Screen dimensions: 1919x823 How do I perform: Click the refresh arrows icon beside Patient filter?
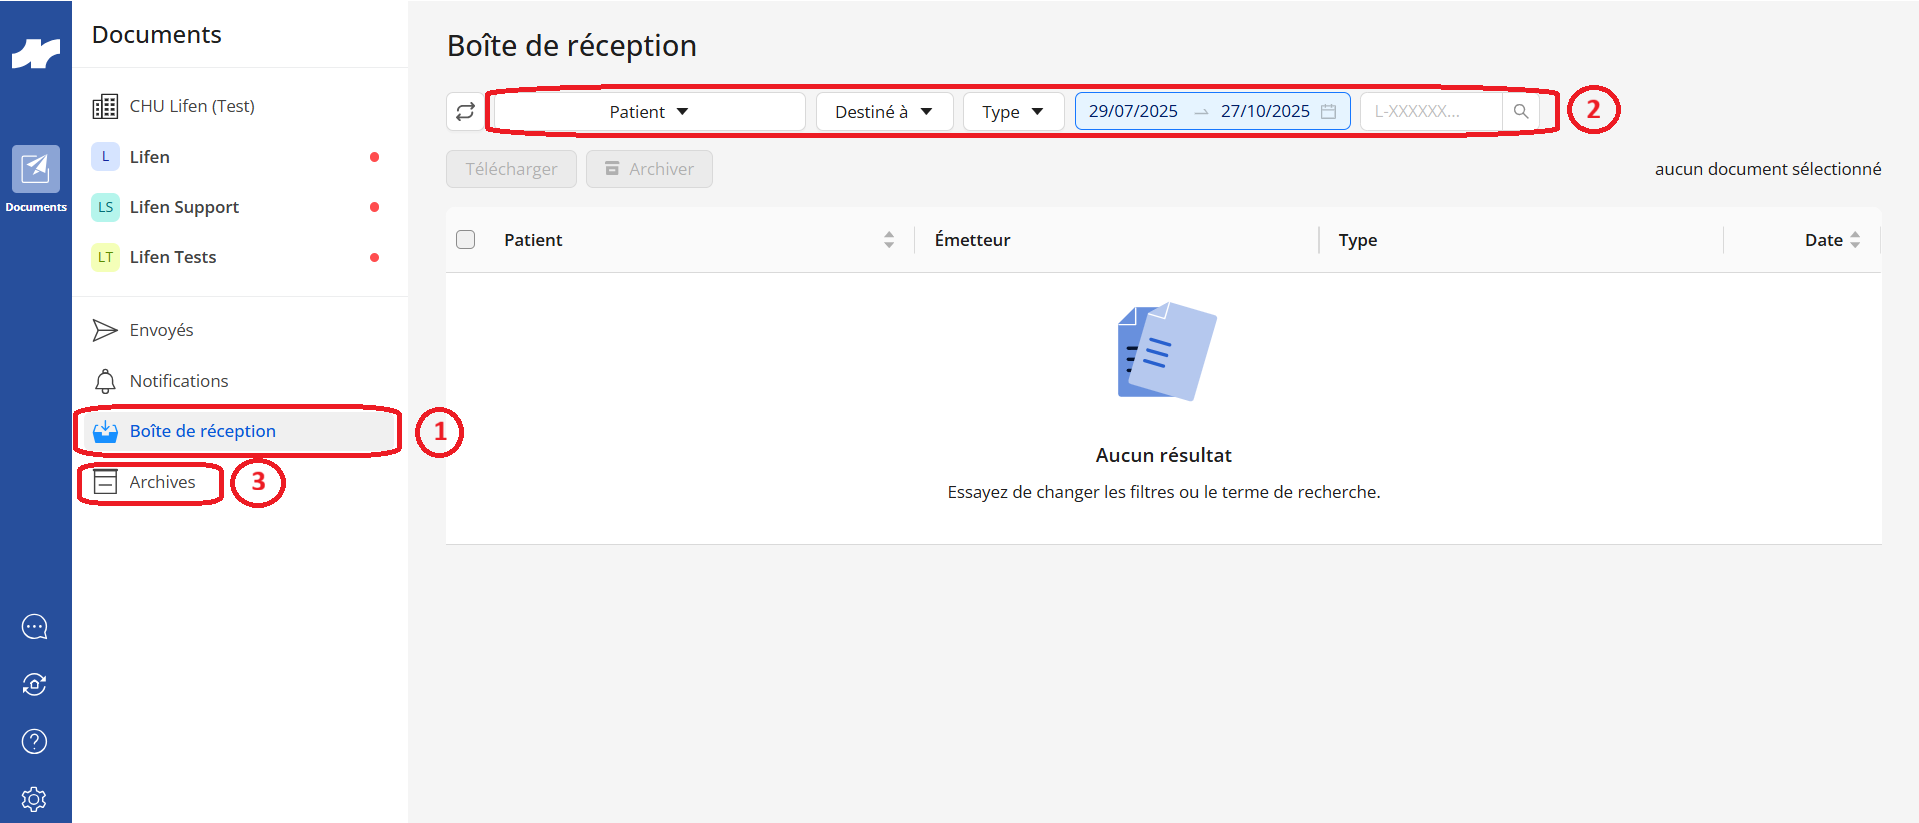tap(465, 111)
